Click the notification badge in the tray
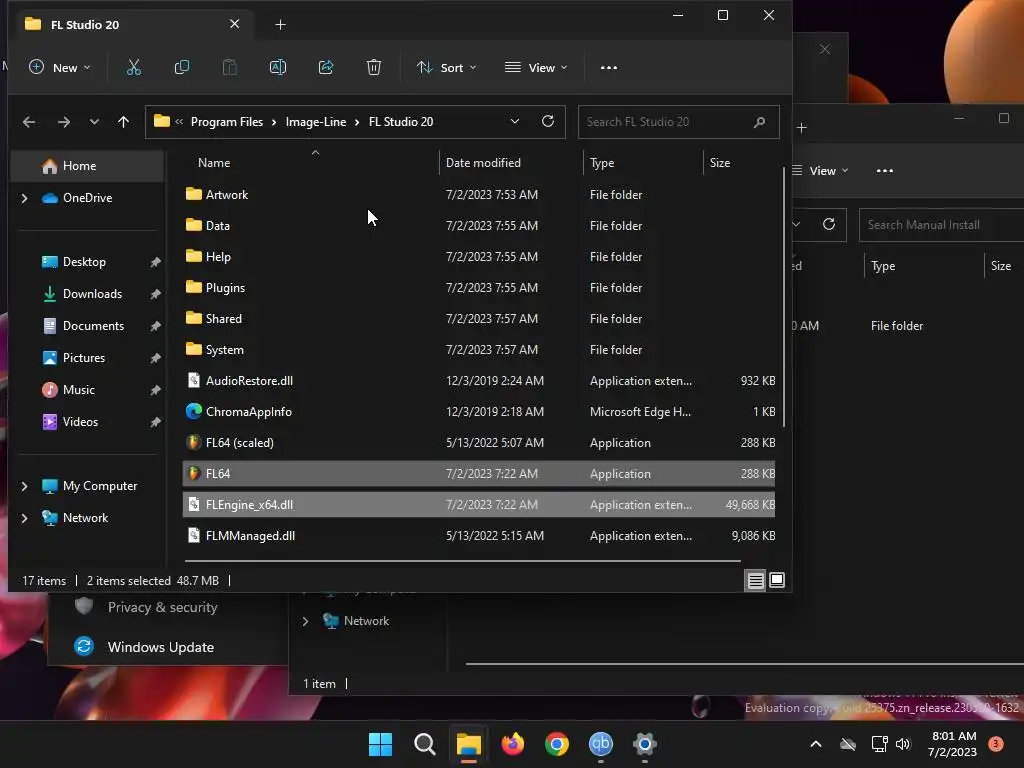 point(996,744)
